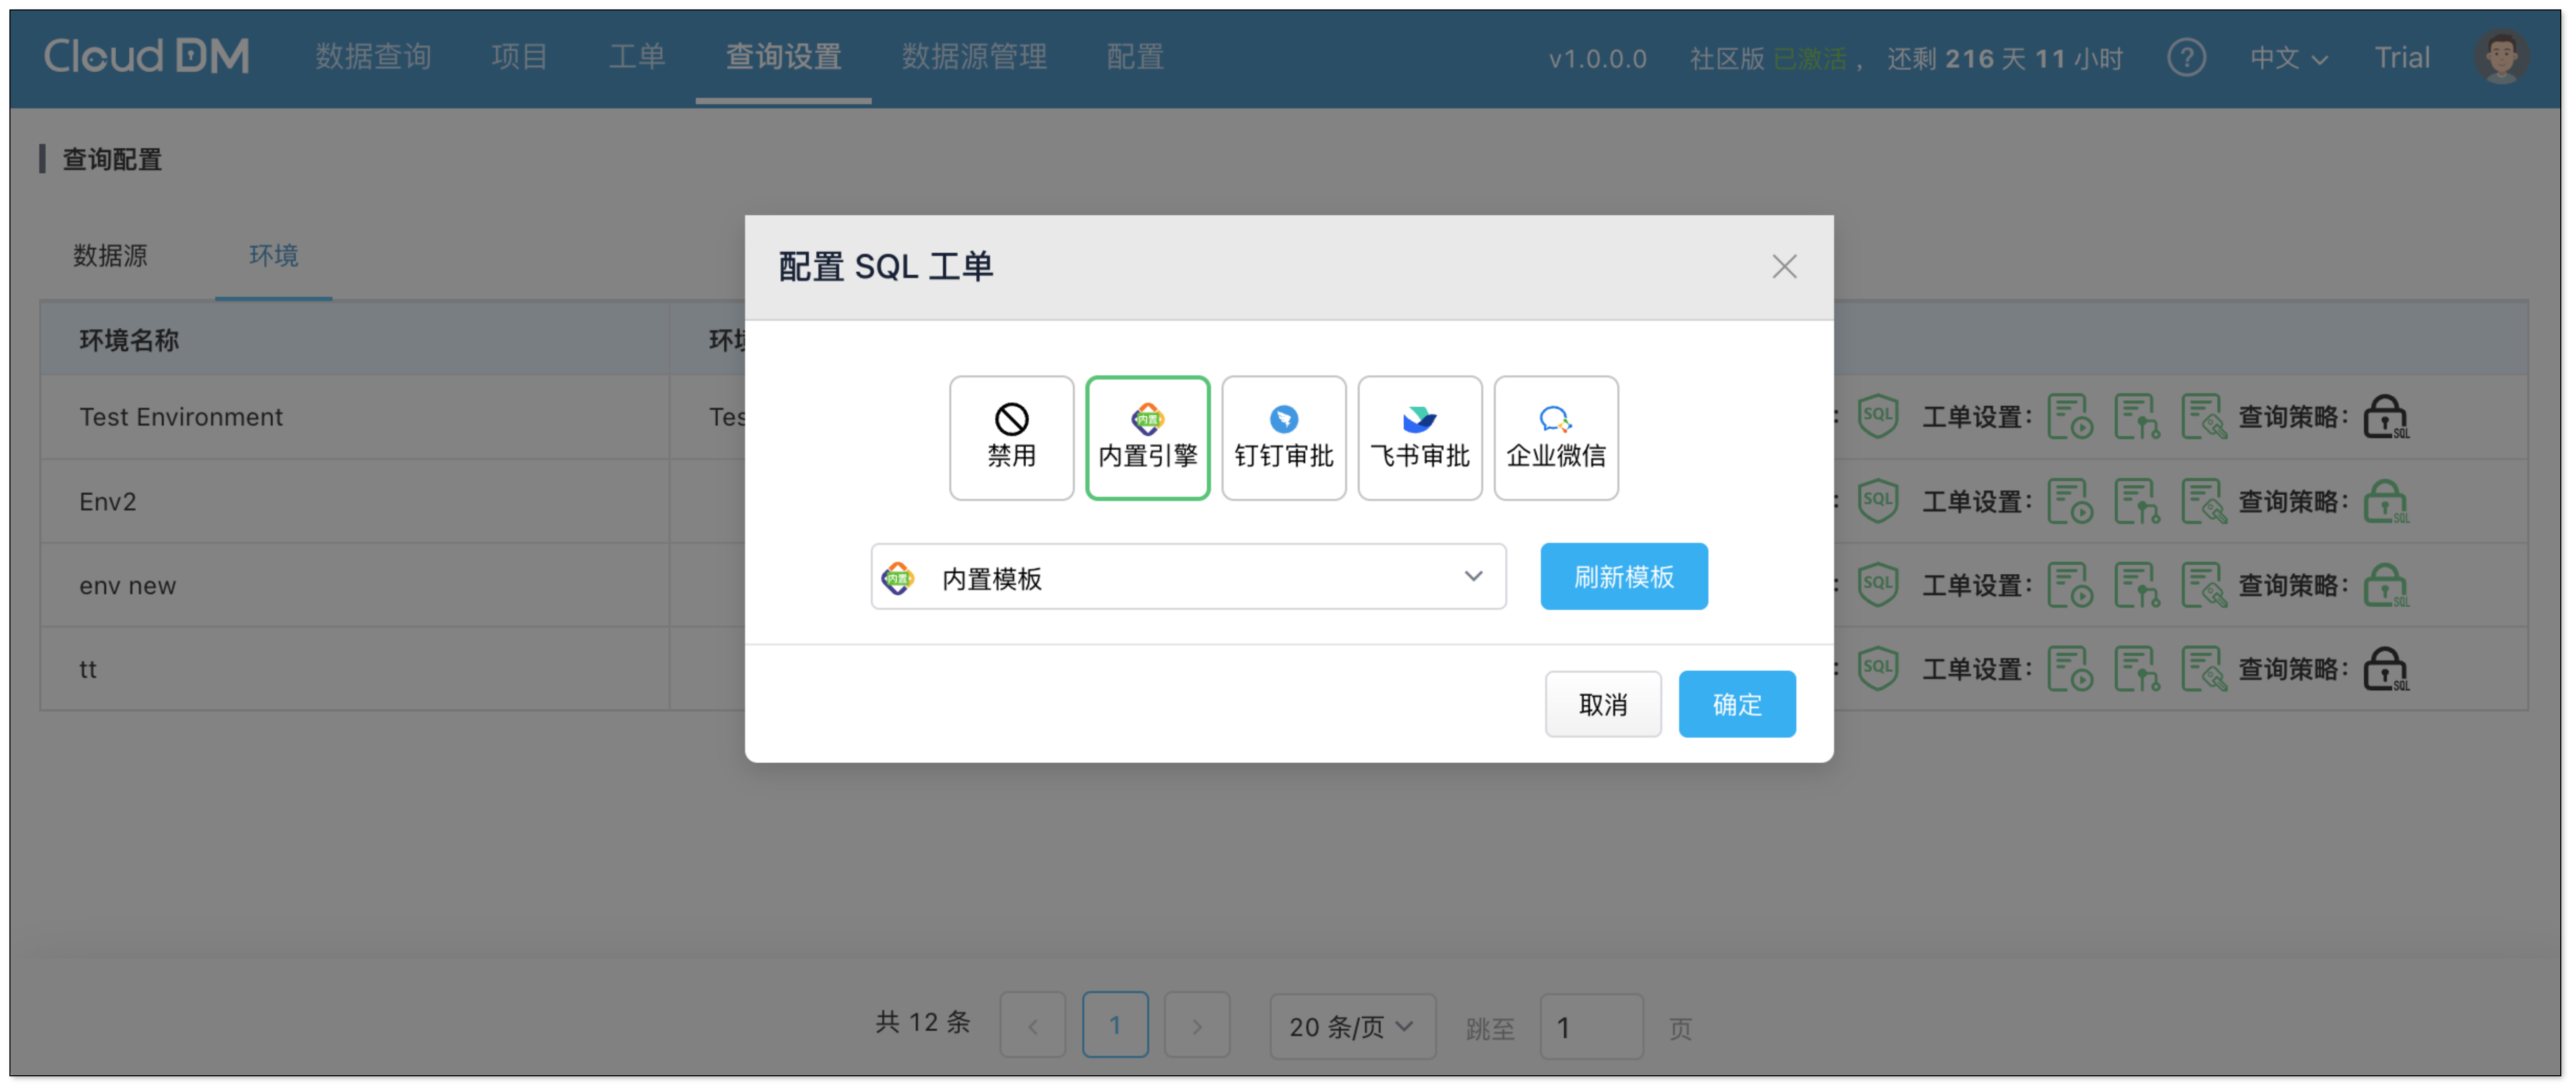Open the 中文 language dropdown
Viewport: 2576px width, 1091px height.
[2288, 58]
